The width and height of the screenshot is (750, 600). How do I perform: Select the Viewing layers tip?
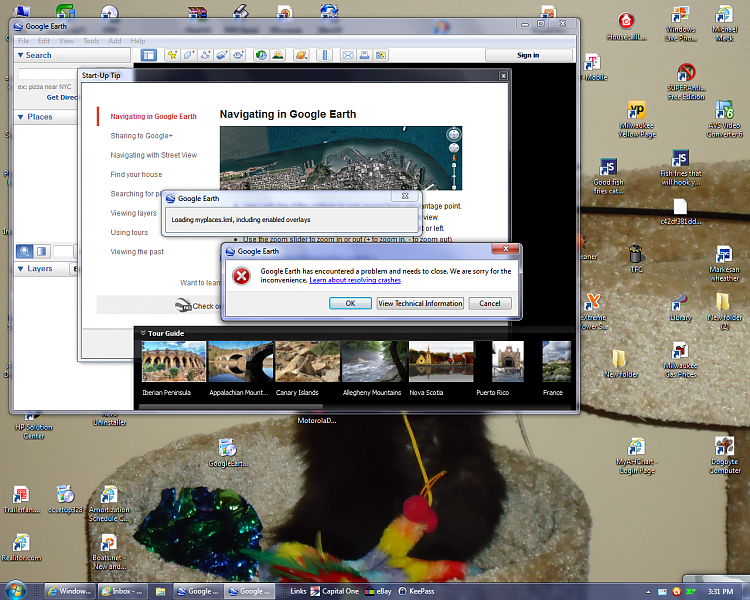(x=133, y=213)
